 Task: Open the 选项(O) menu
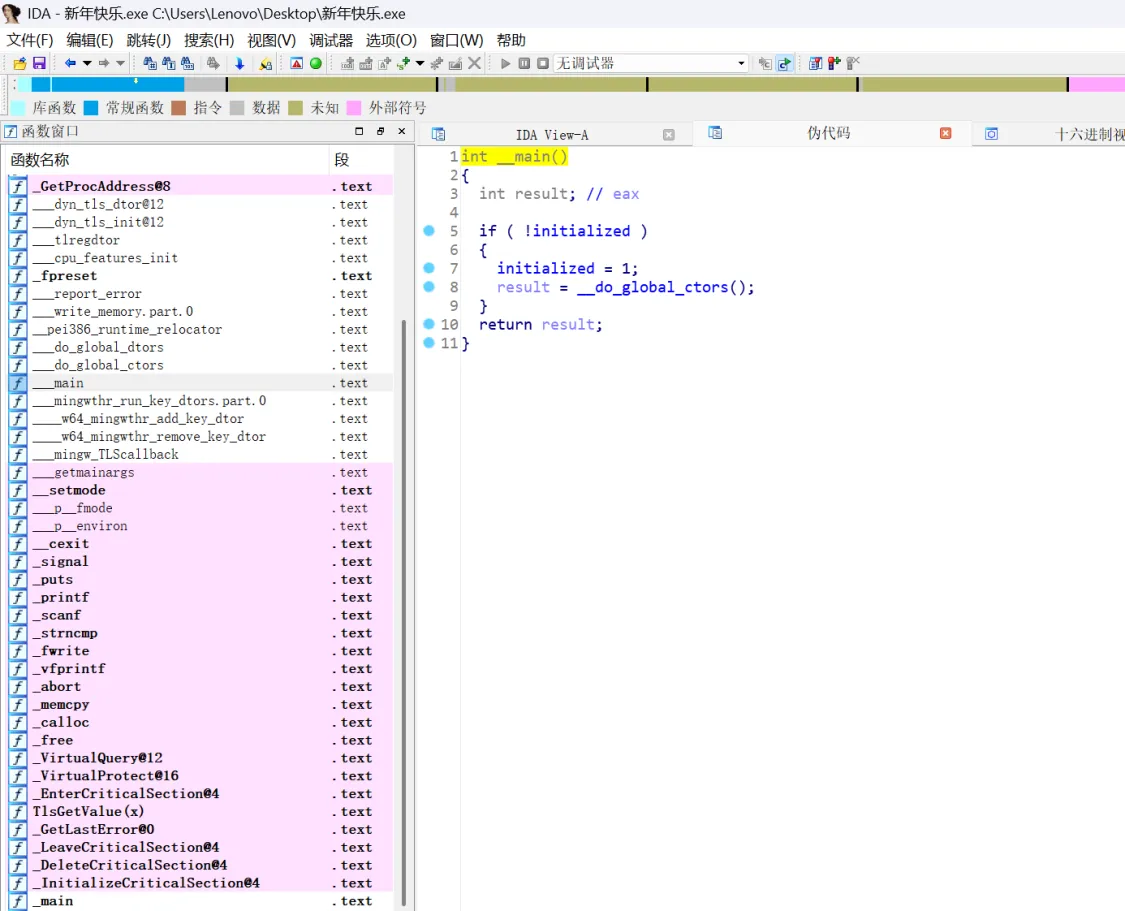(391, 40)
